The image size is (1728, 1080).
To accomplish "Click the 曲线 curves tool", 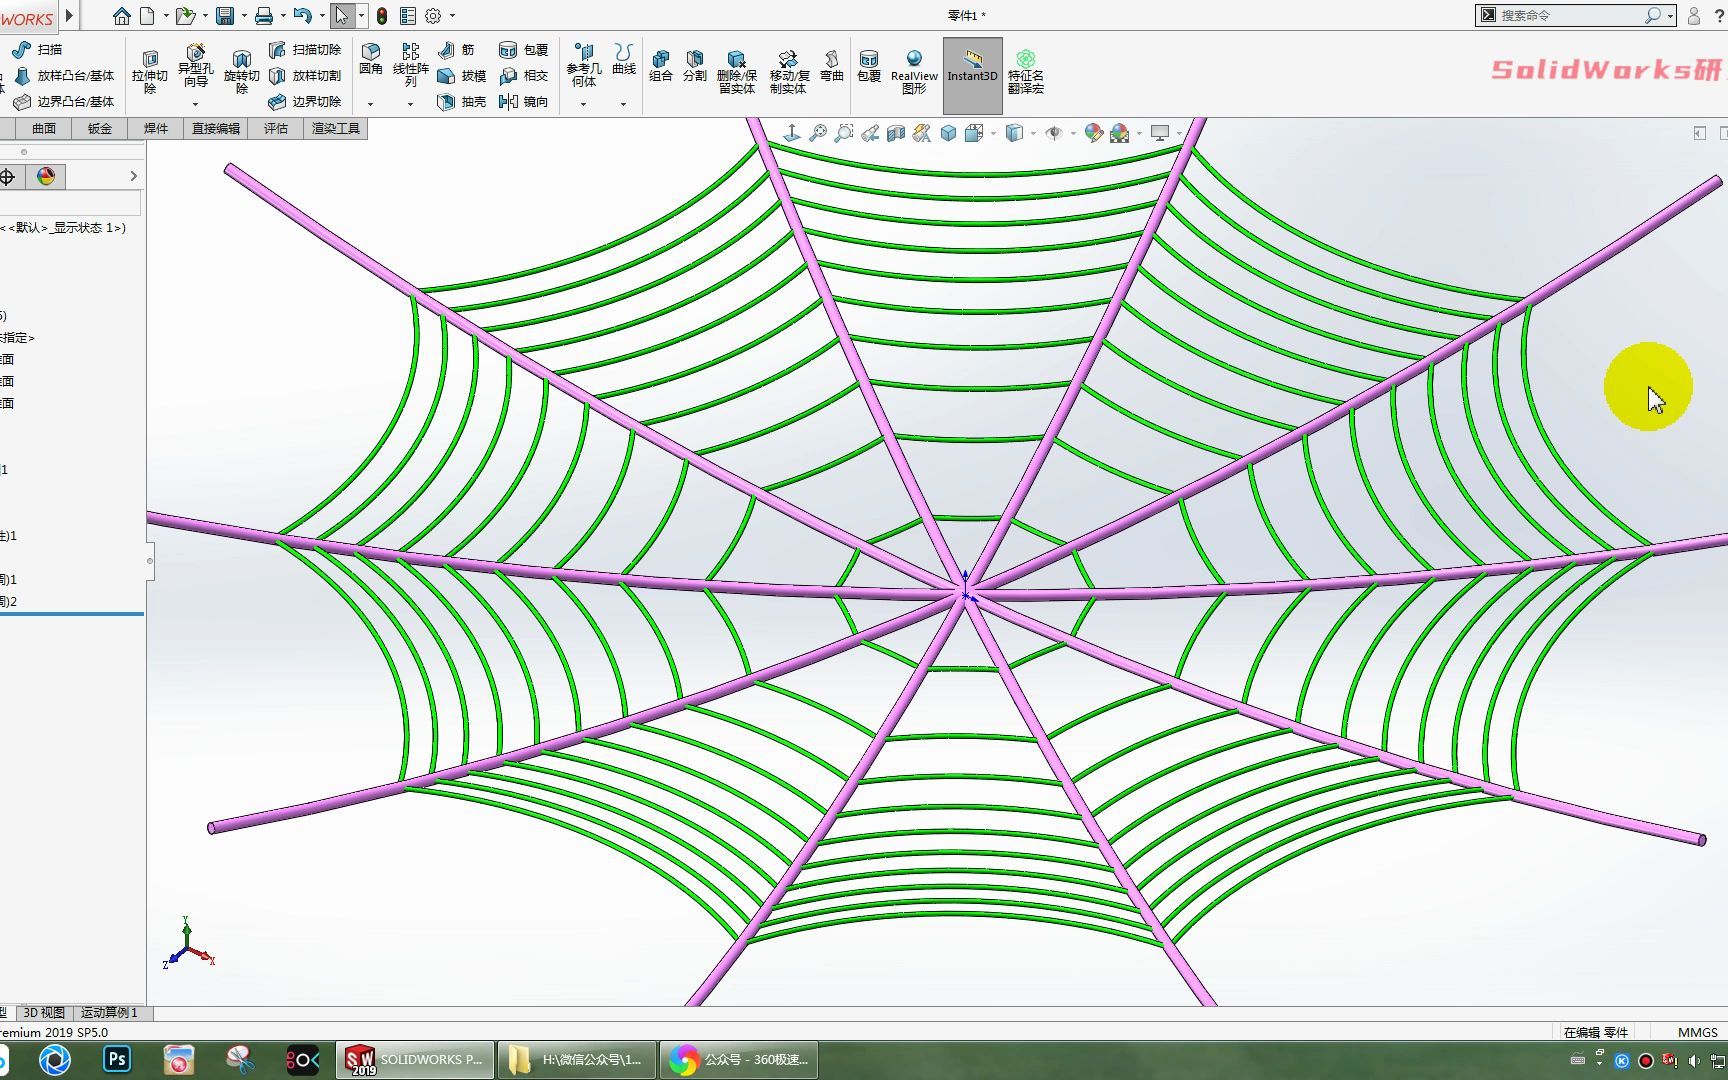I will (x=624, y=60).
